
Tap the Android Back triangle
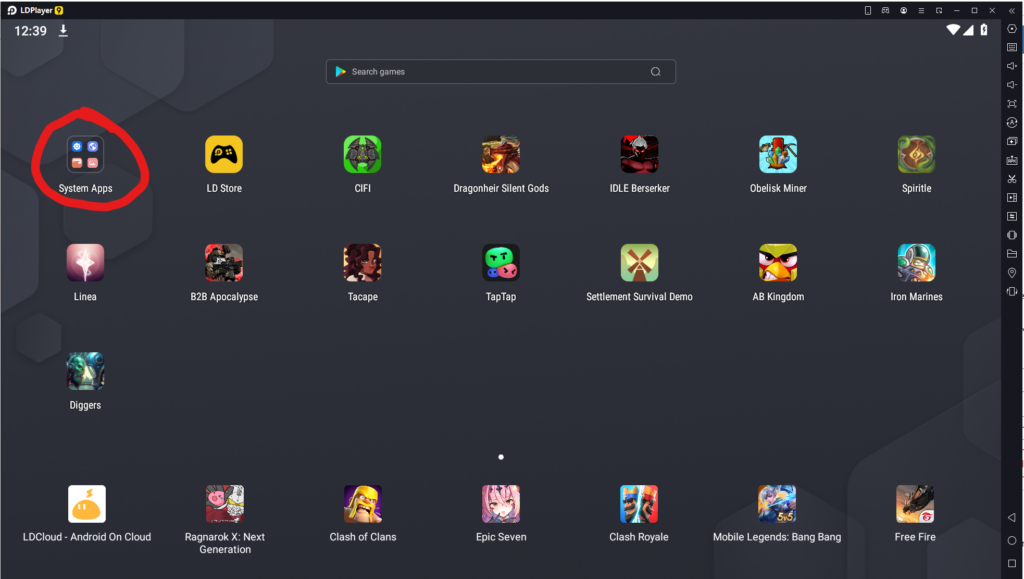[x=1012, y=518]
